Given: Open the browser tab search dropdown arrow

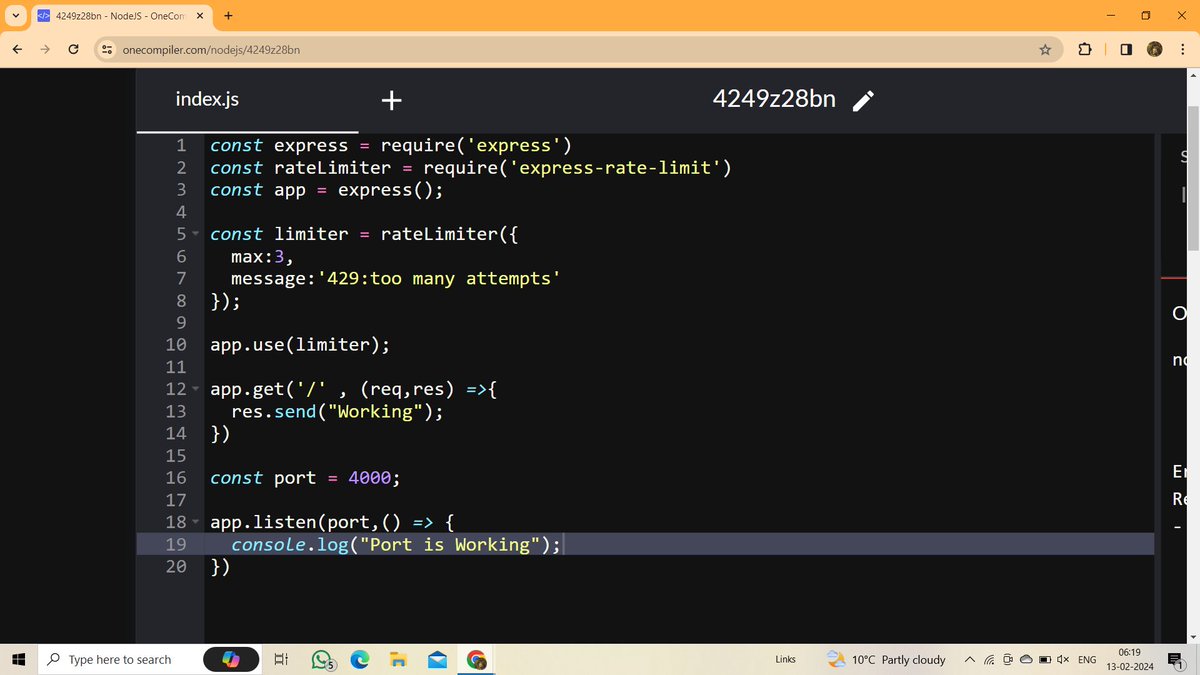Looking at the screenshot, I should [15, 16].
